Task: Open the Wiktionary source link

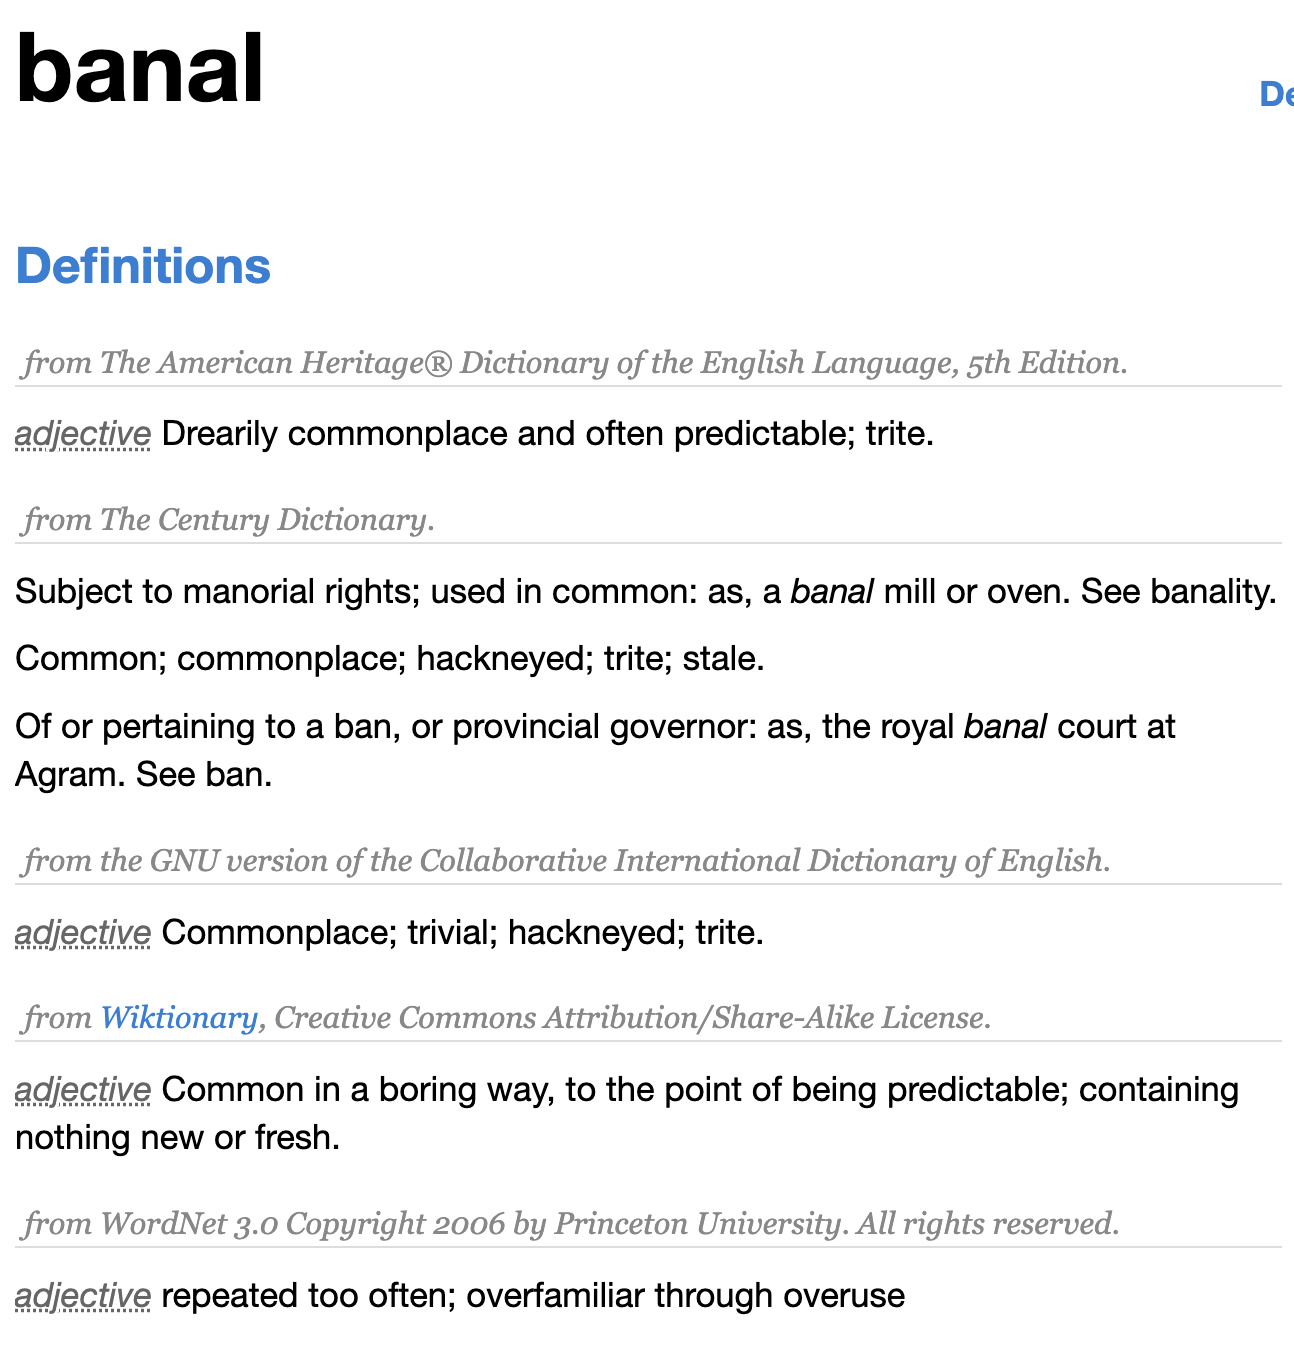Action: 179,1018
